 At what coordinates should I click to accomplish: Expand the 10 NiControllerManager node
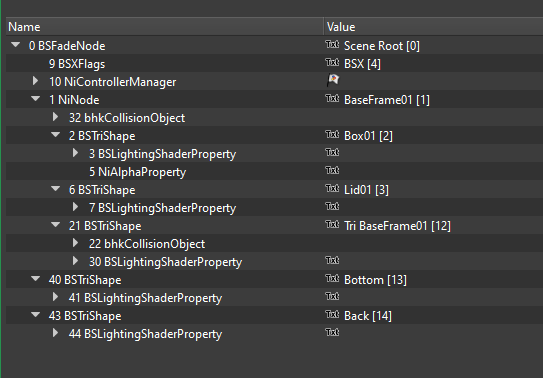(35, 81)
